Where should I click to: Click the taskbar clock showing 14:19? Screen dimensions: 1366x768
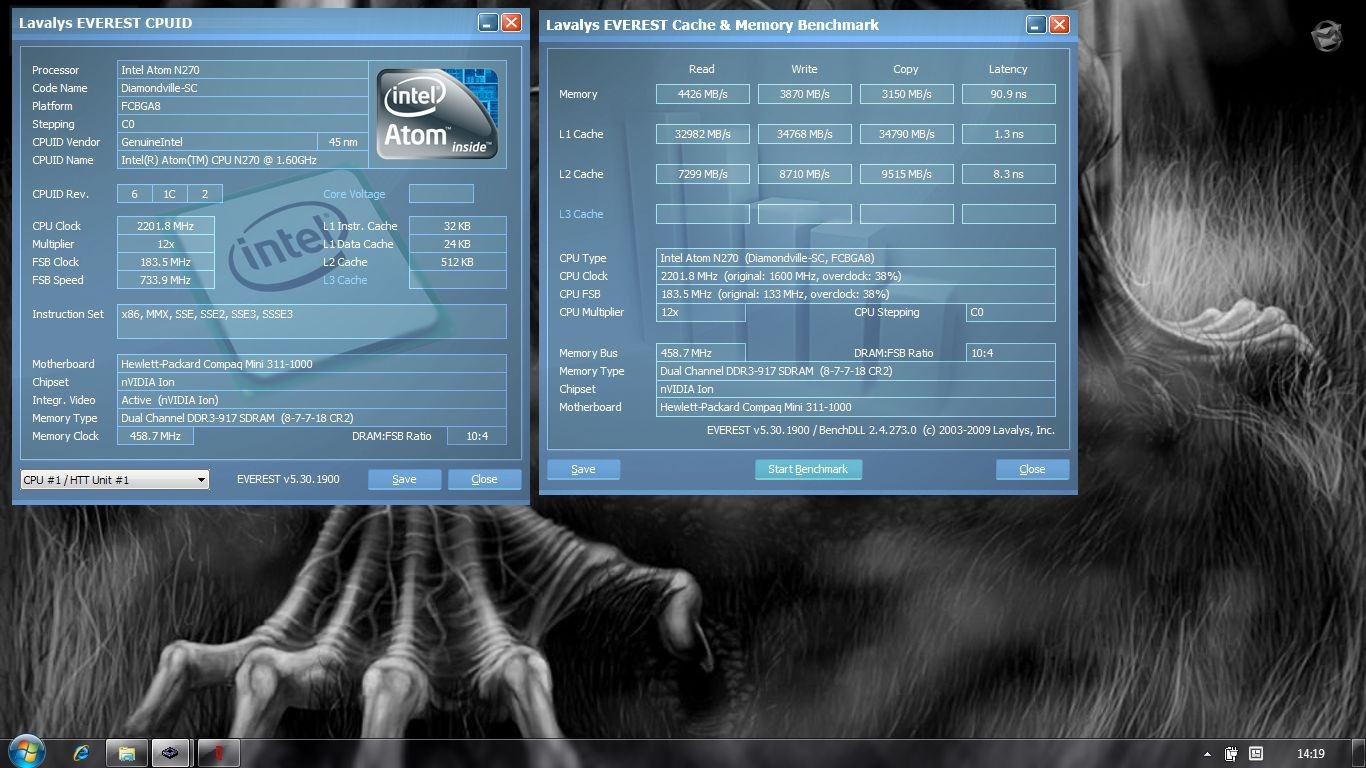pyautogui.click(x=1311, y=754)
